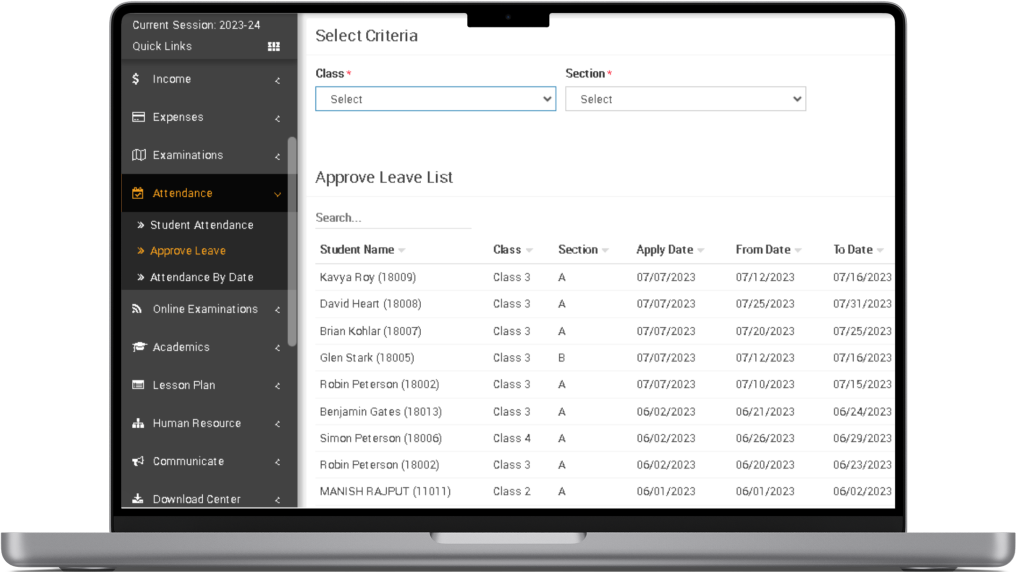Screen dimensions: 1016x572
Task: Select David Heart (18008) row
Action: (605, 304)
